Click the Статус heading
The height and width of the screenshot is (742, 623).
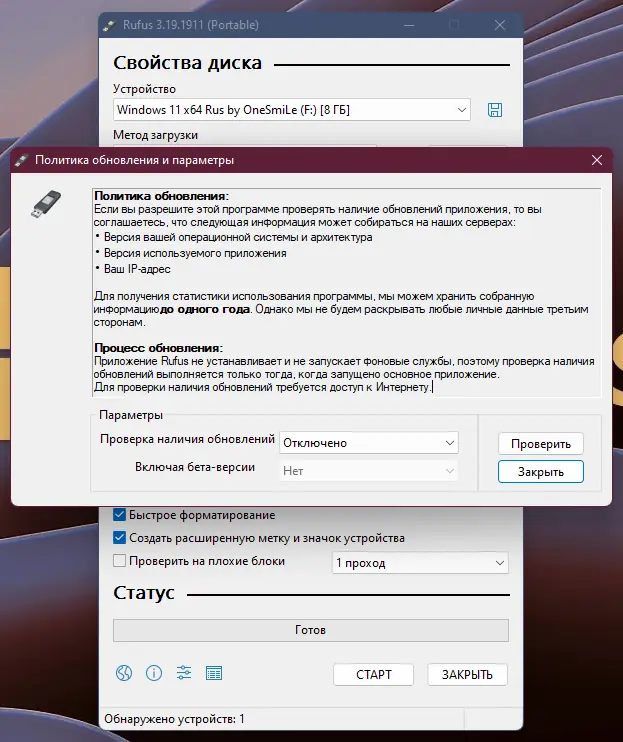click(144, 592)
